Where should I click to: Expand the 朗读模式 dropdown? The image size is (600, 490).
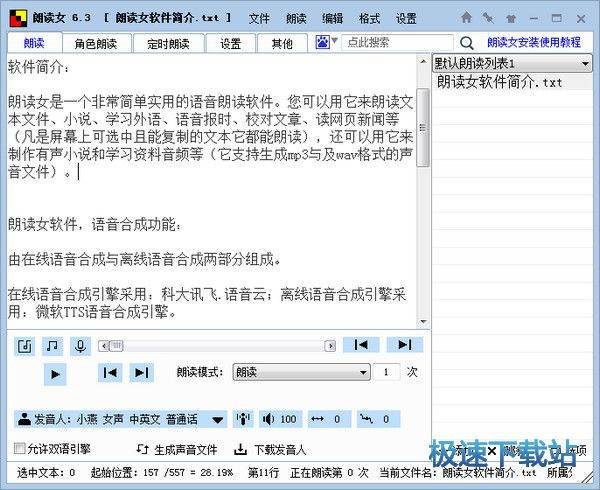click(300, 372)
